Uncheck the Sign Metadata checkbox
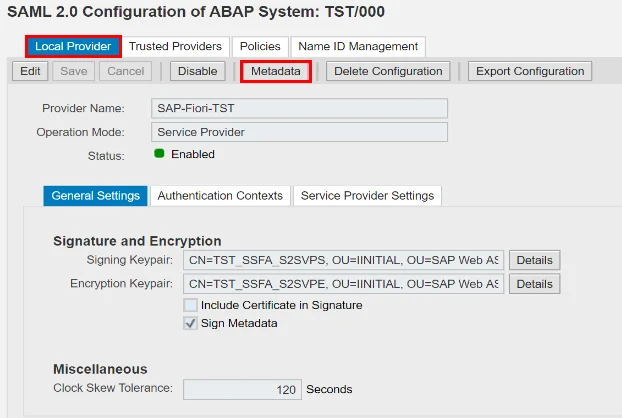Image resolution: width=622 pixels, height=418 pixels. click(190, 323)
